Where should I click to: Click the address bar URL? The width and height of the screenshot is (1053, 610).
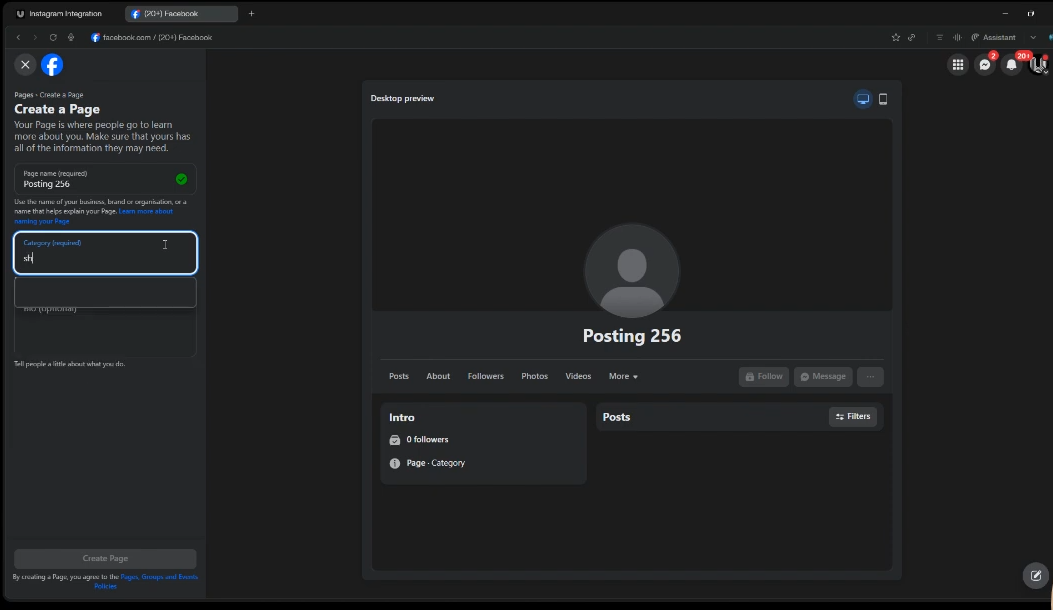coord(157,38)
